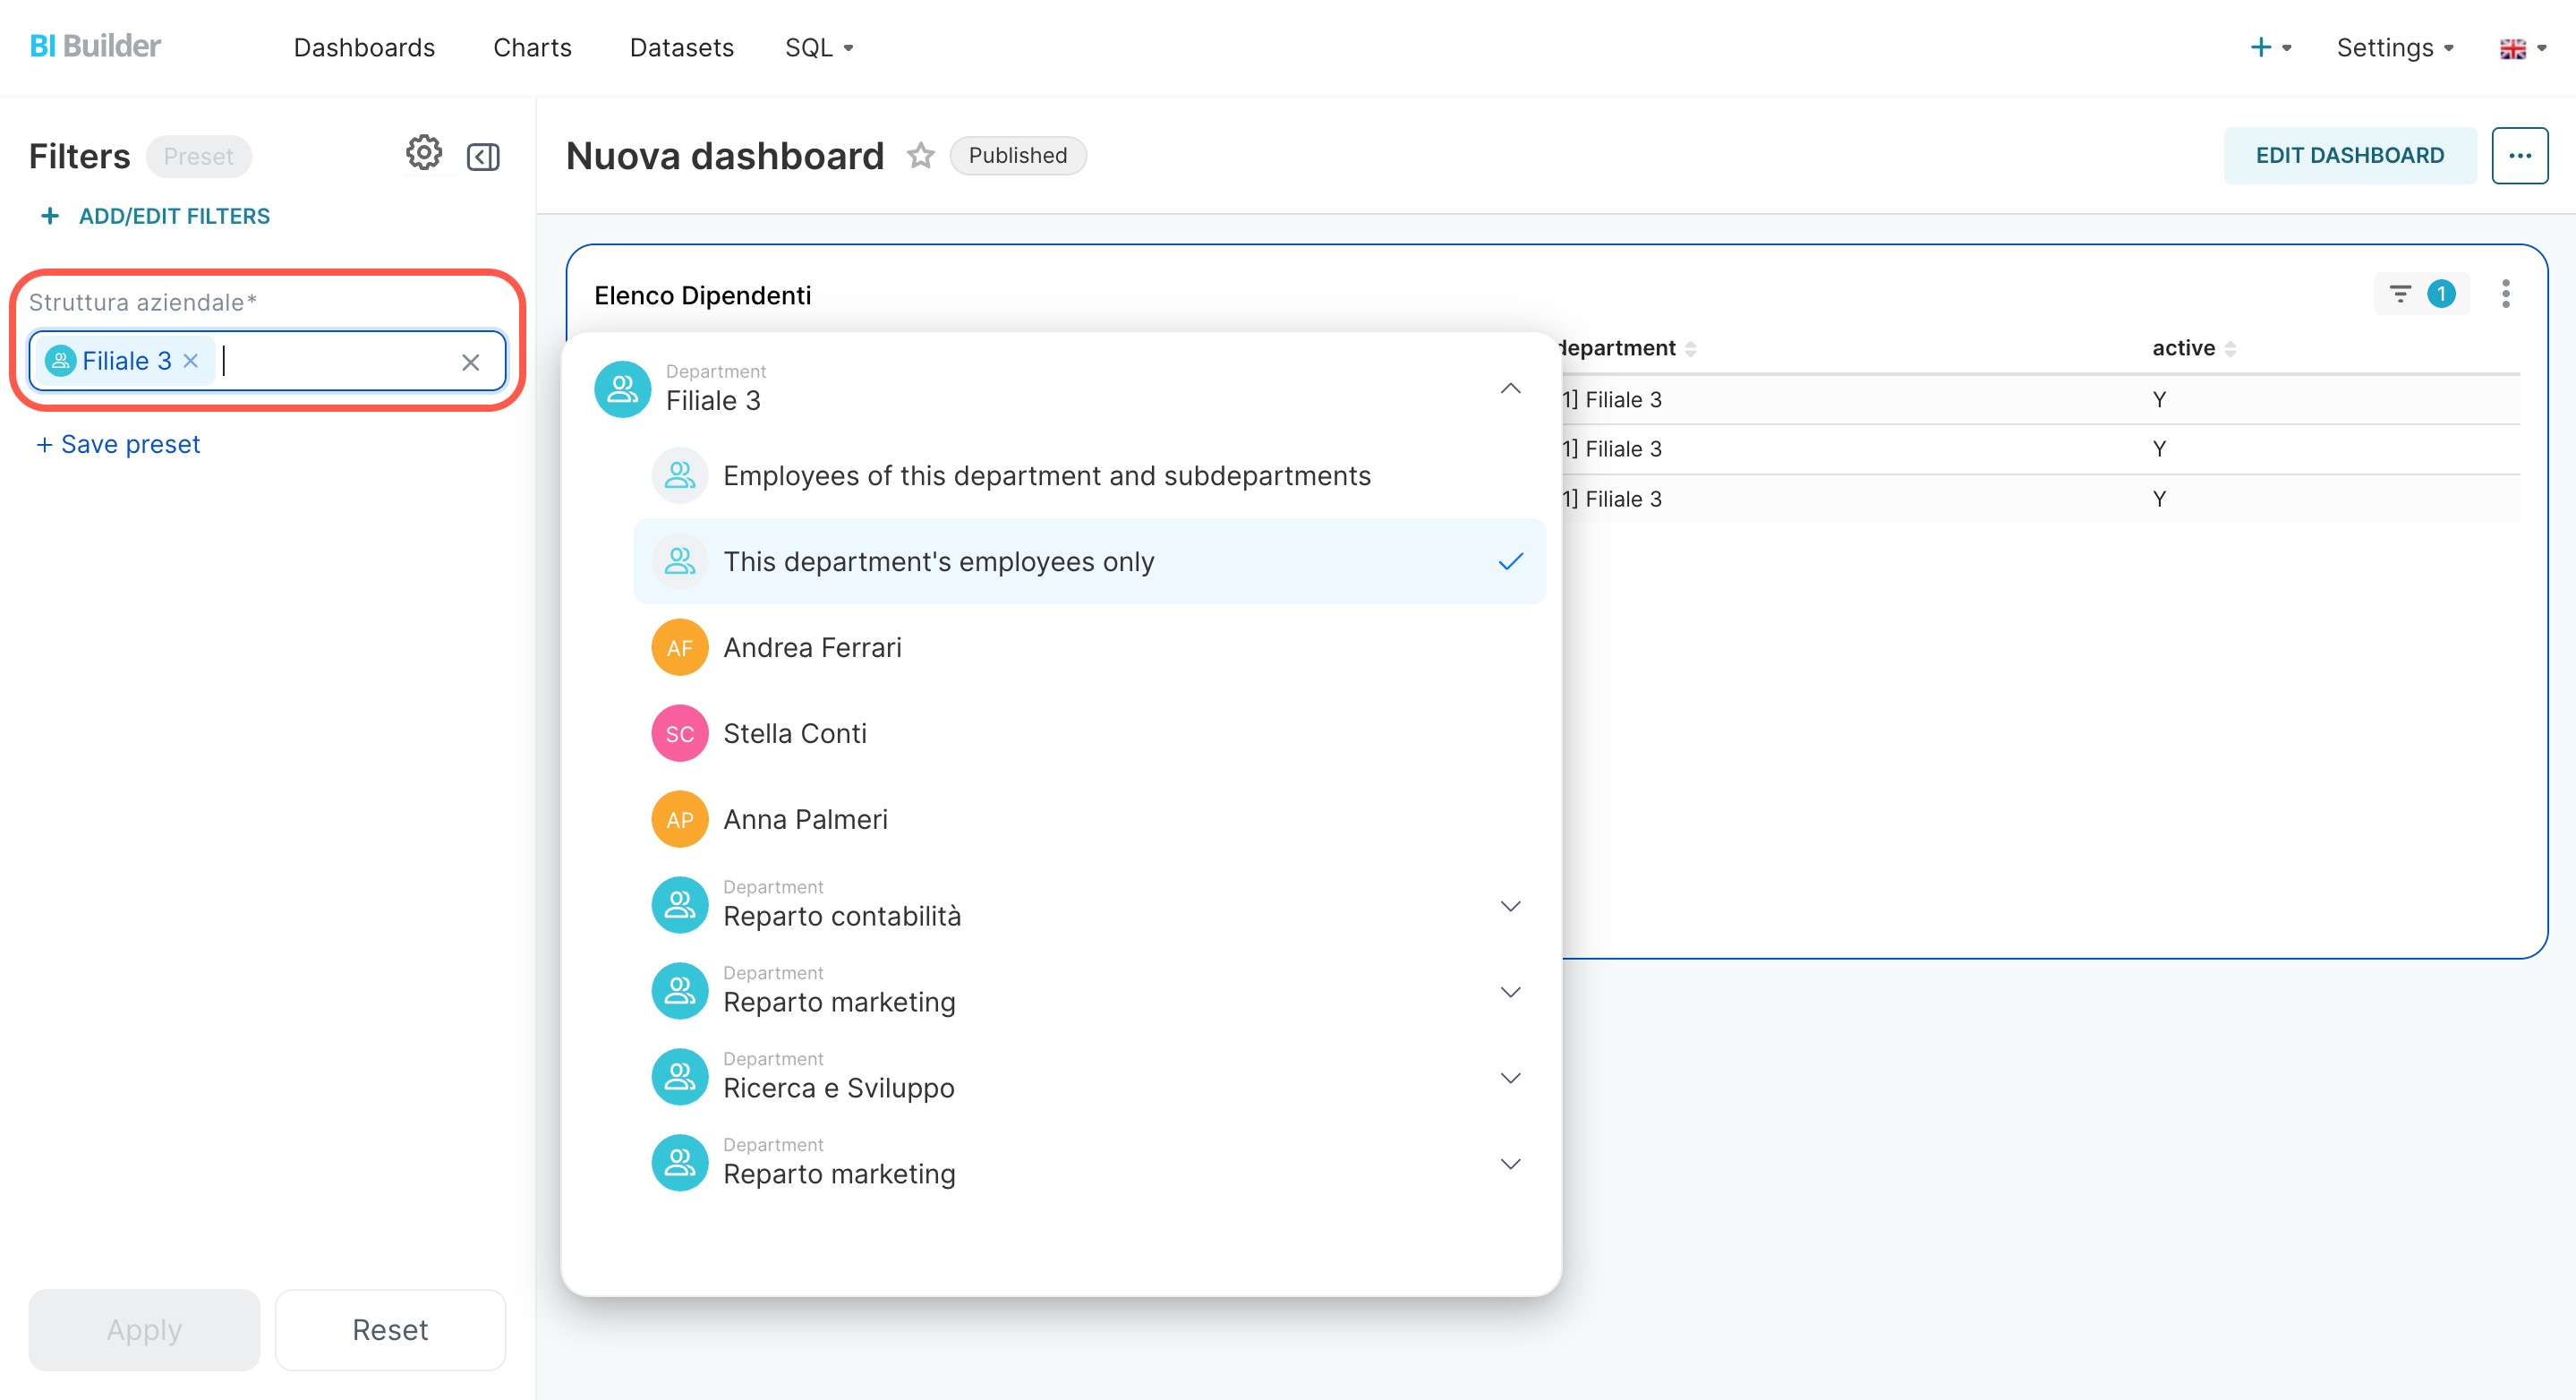Expand the Reparto contabilità department
Image resolution: width=2576 pixels, height=1400 pixels.
click(x=1510, y=906)
